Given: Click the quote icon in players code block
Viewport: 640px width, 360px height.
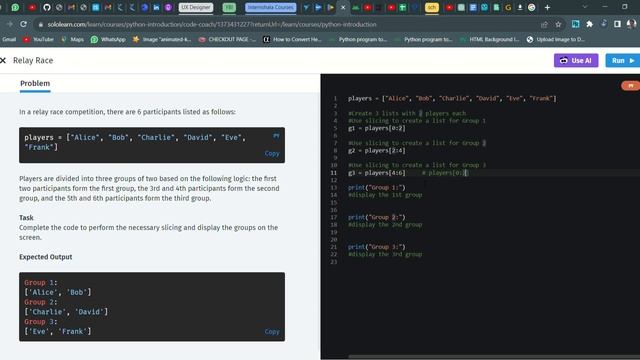Looking at the screenshot, I should (276, 136).
